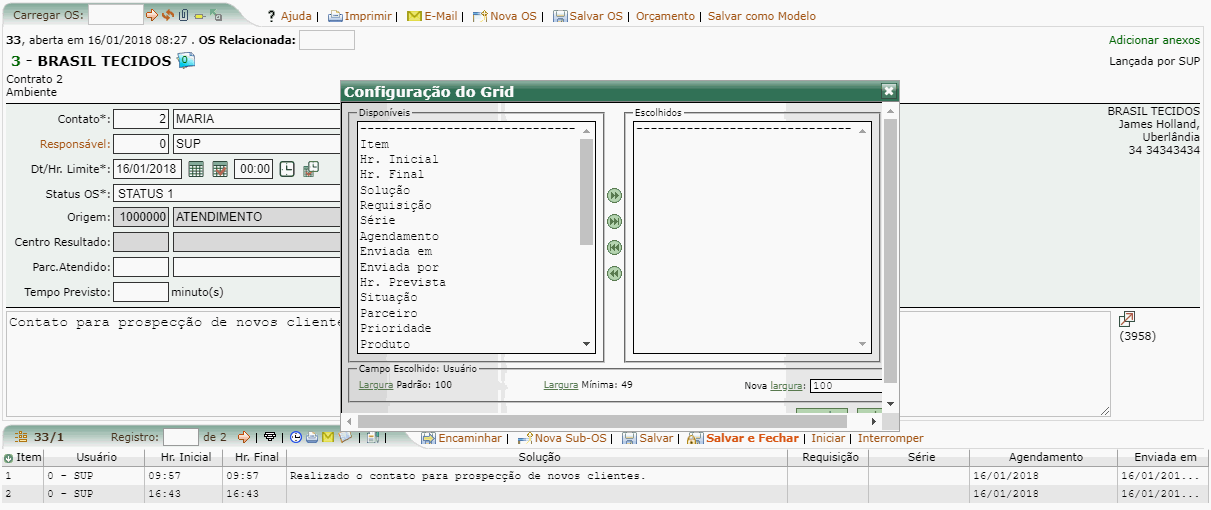Viewport: 1211px width, 510px height.
Task: Click Salvar e Fechar
Action: pyautogui.click(x=743, y=438)
